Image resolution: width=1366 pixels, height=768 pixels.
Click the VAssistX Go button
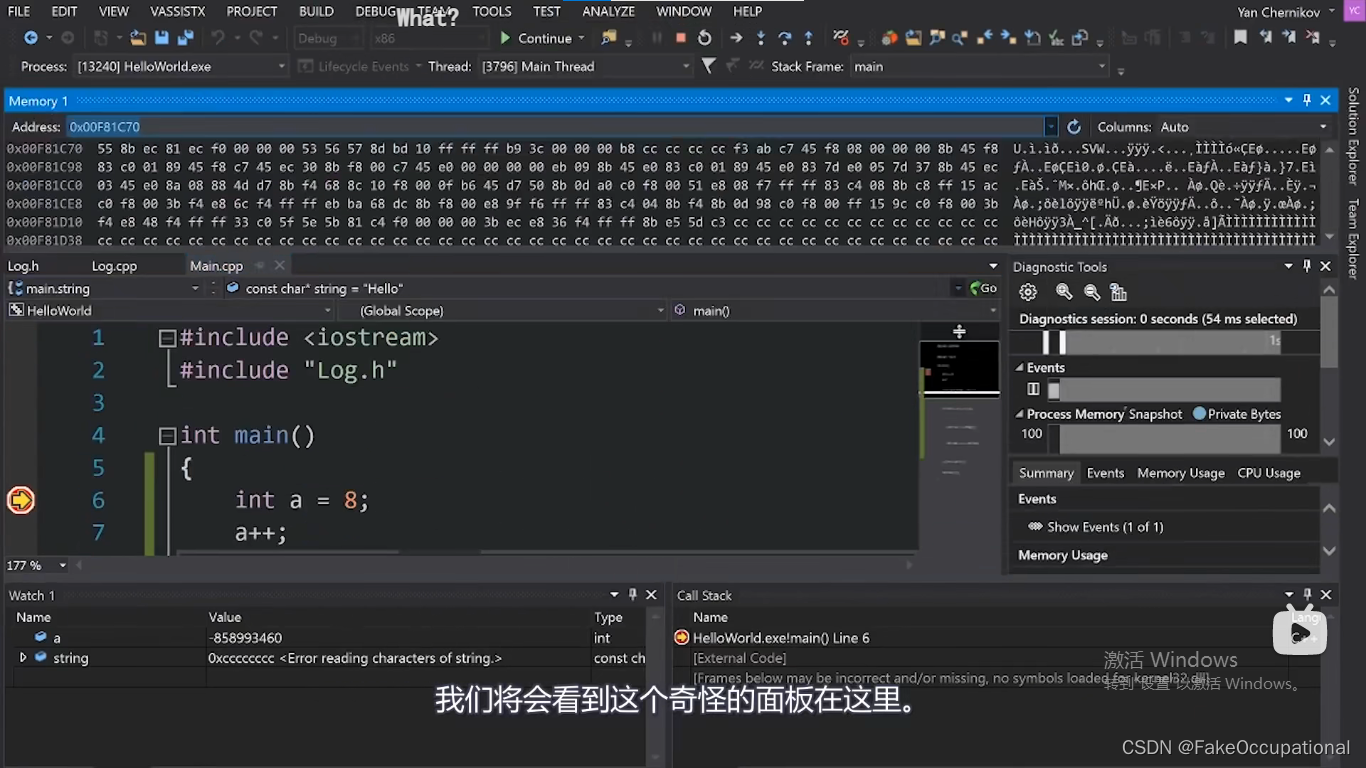(983, 288)
